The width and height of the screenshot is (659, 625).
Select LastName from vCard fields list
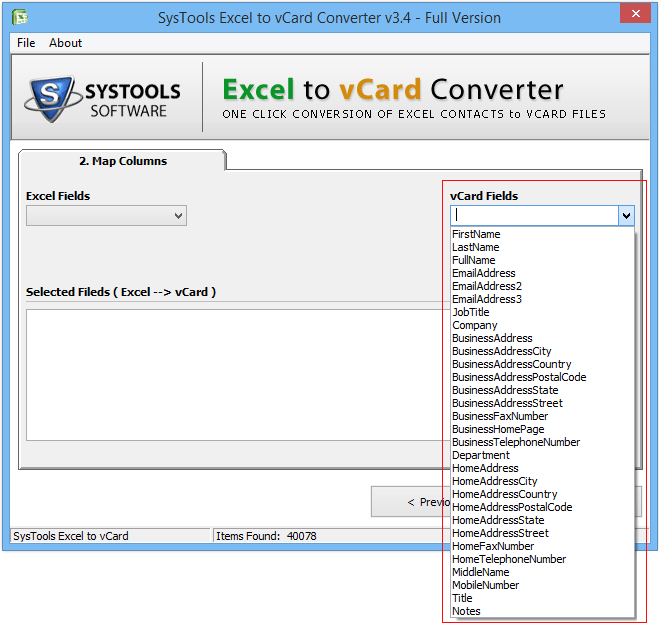point(542,247)
